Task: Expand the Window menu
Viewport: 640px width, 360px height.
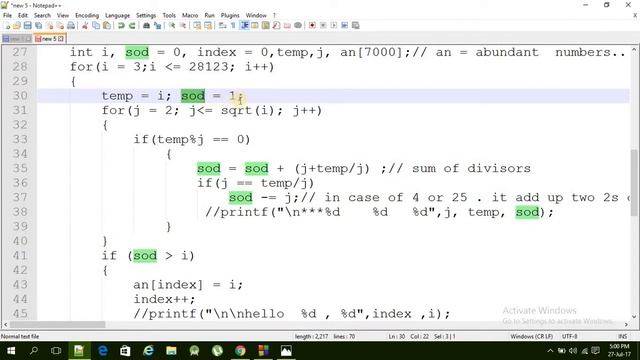Action: click(256, 15)
